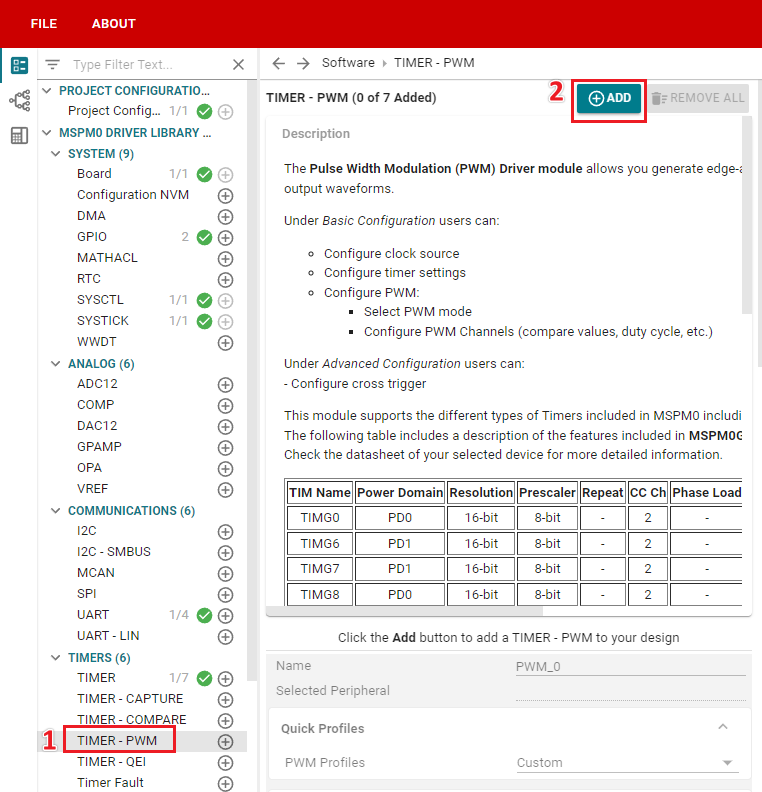
Task: Add a GPIO instance with plus icon
Action: 225,237
